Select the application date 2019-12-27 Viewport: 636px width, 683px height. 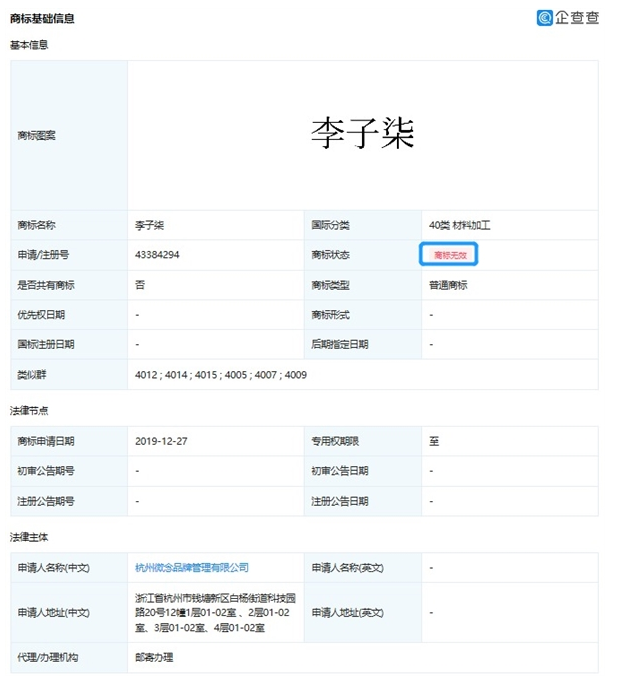click(x=160, y=441)
